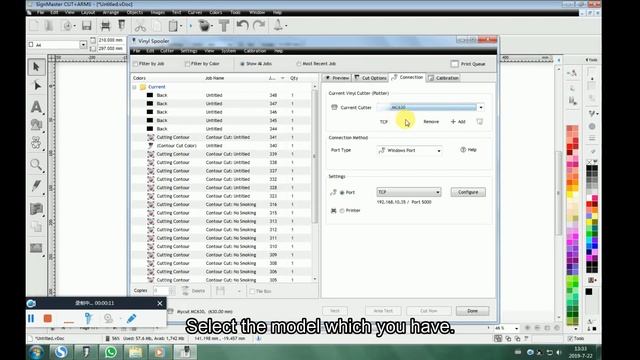Select the node edit arrow tool
Image resolution: width=640 pixels, height=360 pixels.
pos(36,86)
